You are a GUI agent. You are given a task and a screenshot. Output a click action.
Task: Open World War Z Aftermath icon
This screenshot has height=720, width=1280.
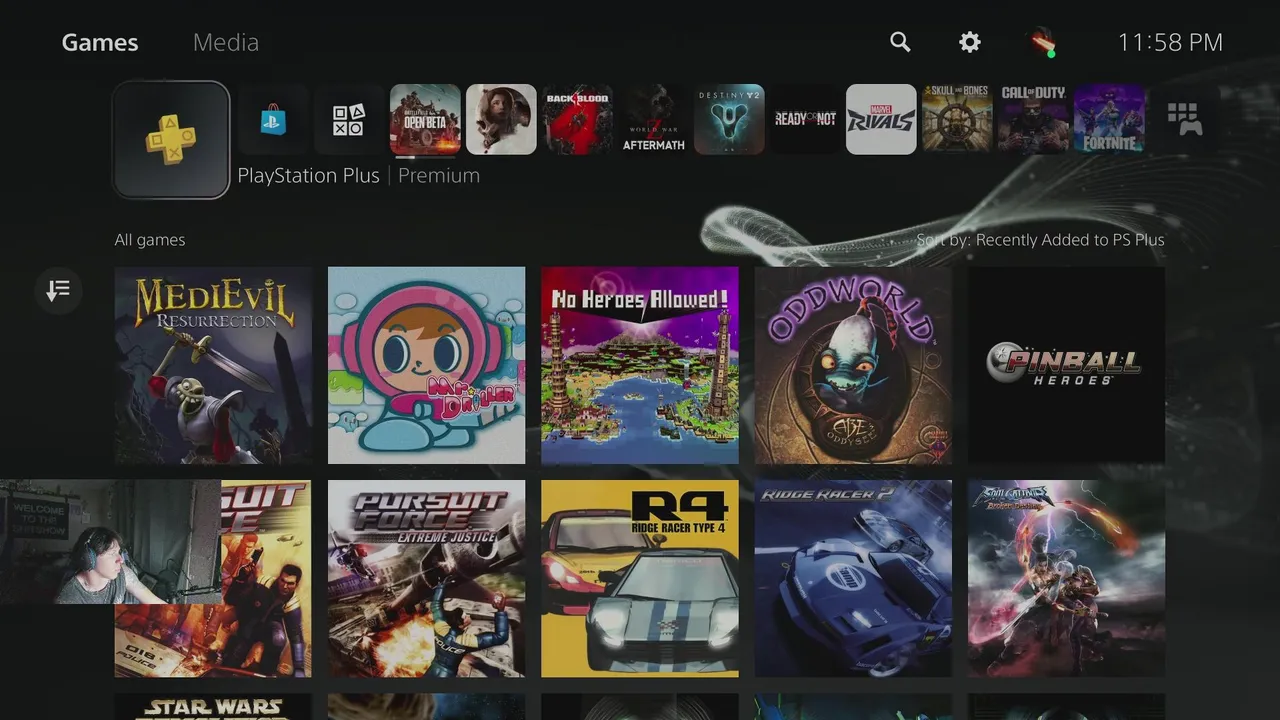[653, 120]
